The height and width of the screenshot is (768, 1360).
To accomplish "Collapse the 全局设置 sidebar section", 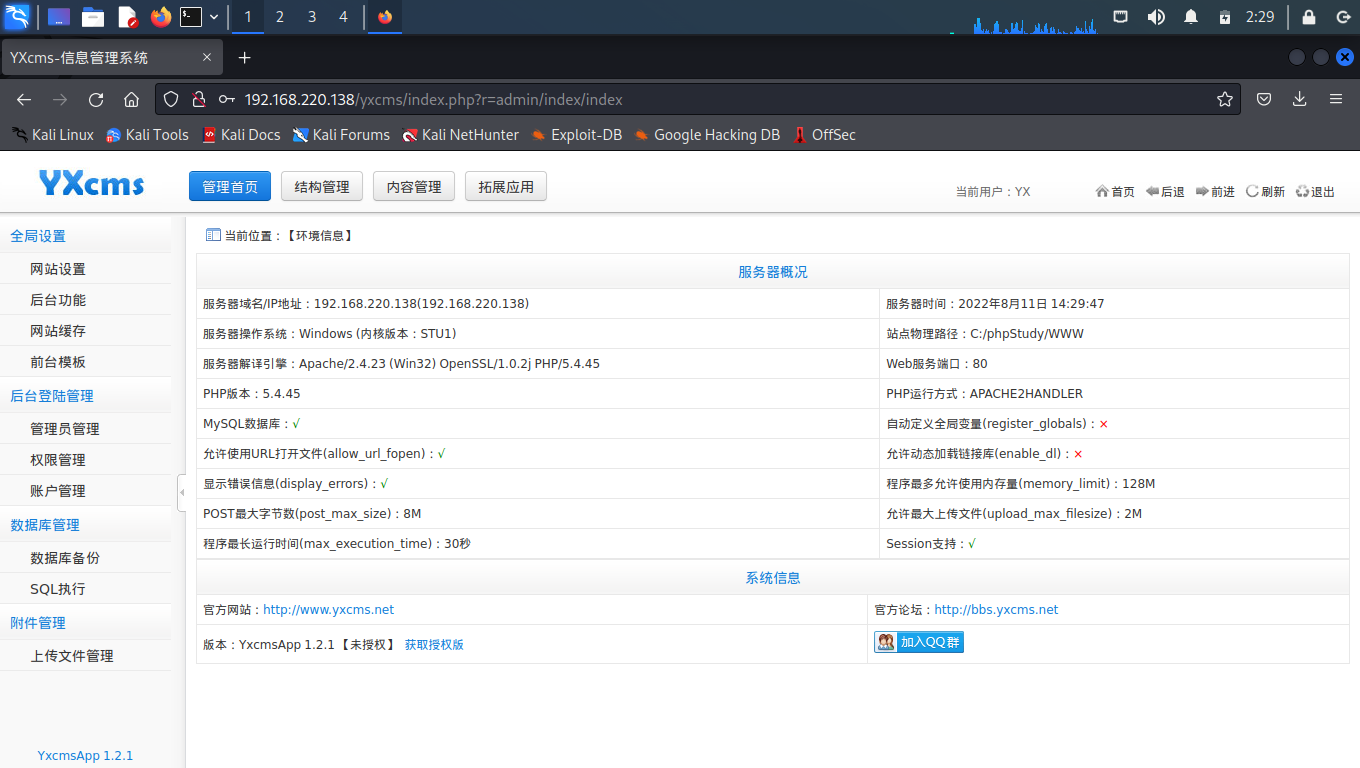I will pos(85,236).
